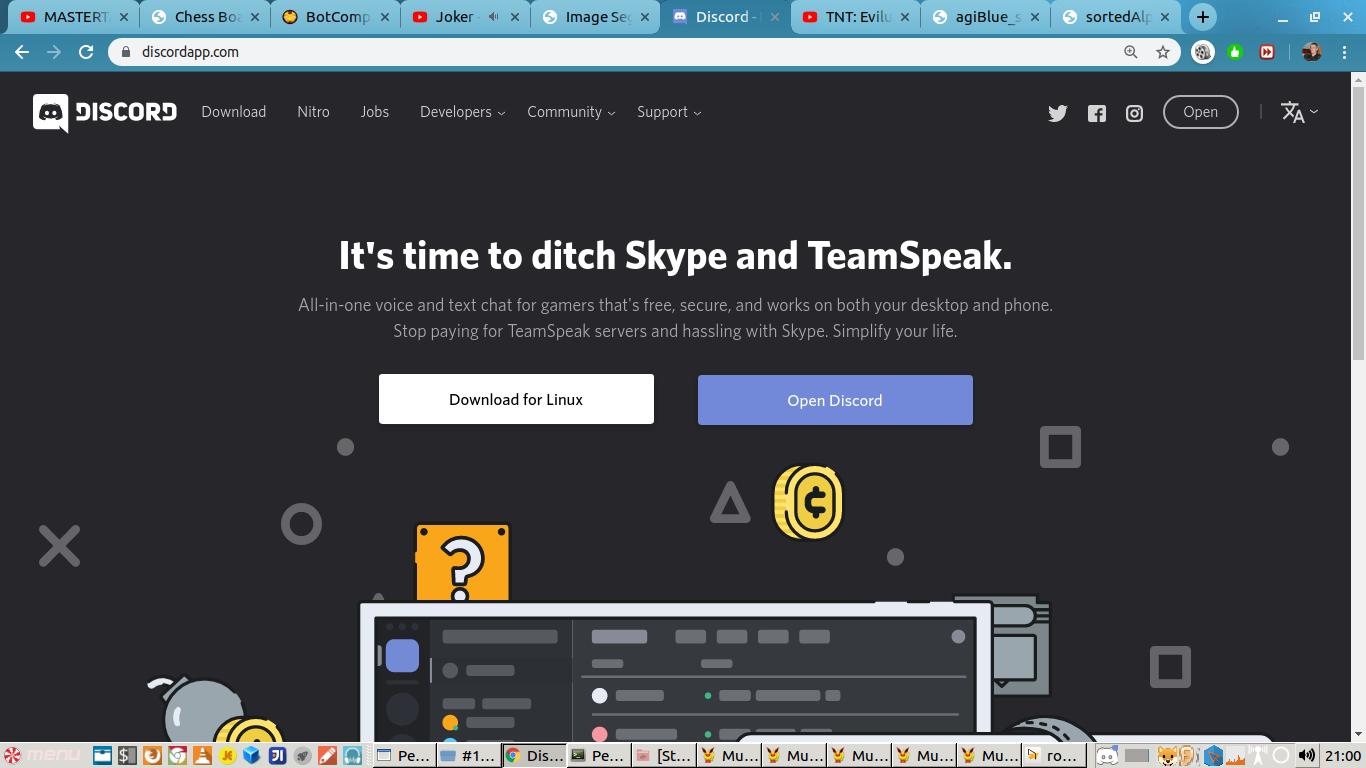This screenshot has height=768, width=1366.
Task: Click the film reel extension icon
Action: click(1203, 52)
